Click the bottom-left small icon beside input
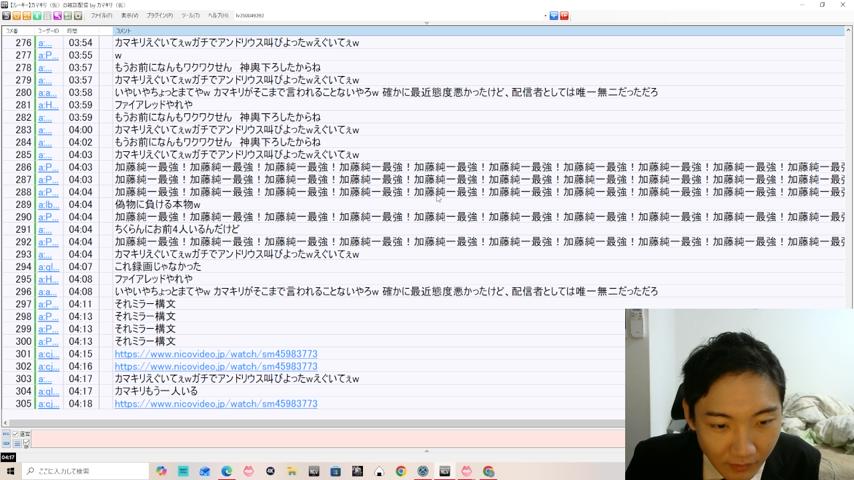The image size is (854, 480). (x=6, y=443)
